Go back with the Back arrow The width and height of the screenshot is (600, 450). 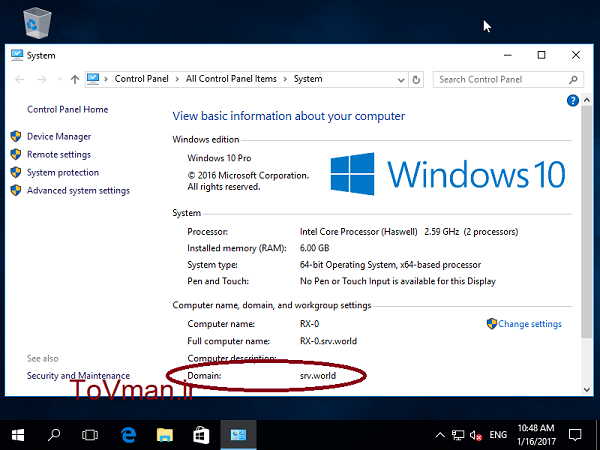pos(20,80)
